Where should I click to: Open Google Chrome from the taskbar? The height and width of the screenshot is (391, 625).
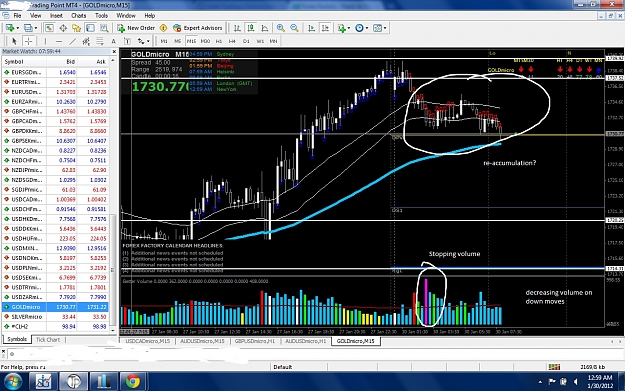(133, 381)
